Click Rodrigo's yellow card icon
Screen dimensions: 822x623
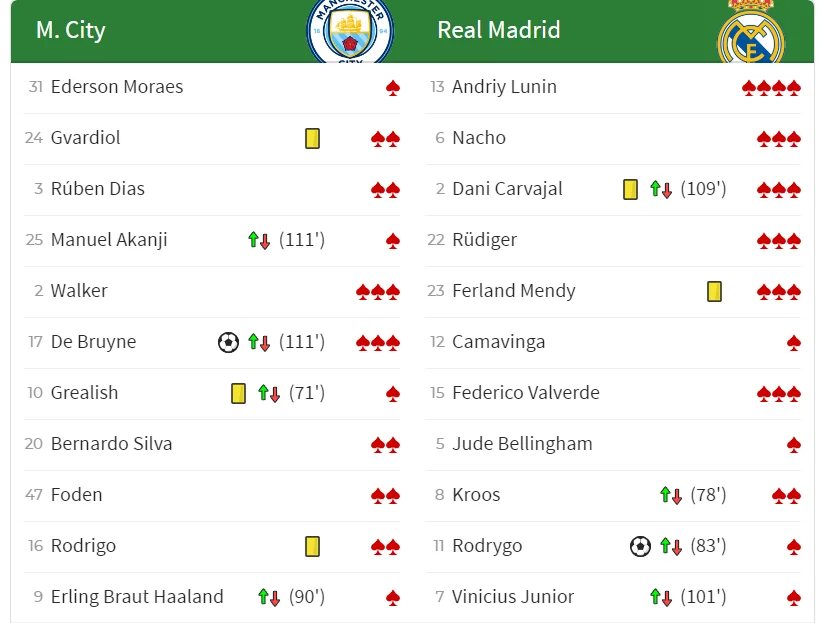pyautogui.click(x=313, y=546)
